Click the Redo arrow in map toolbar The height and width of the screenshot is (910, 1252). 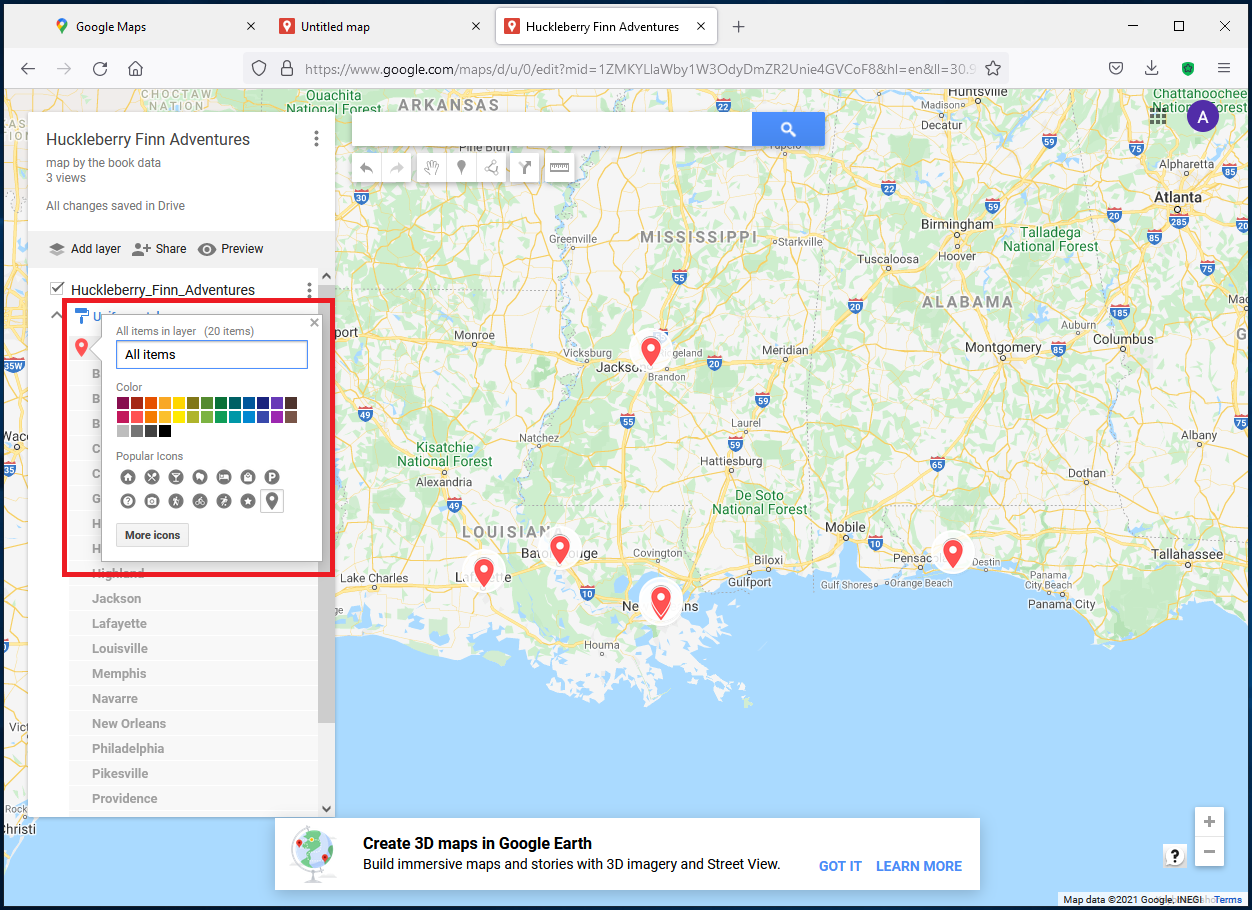(x=398, y=168)
